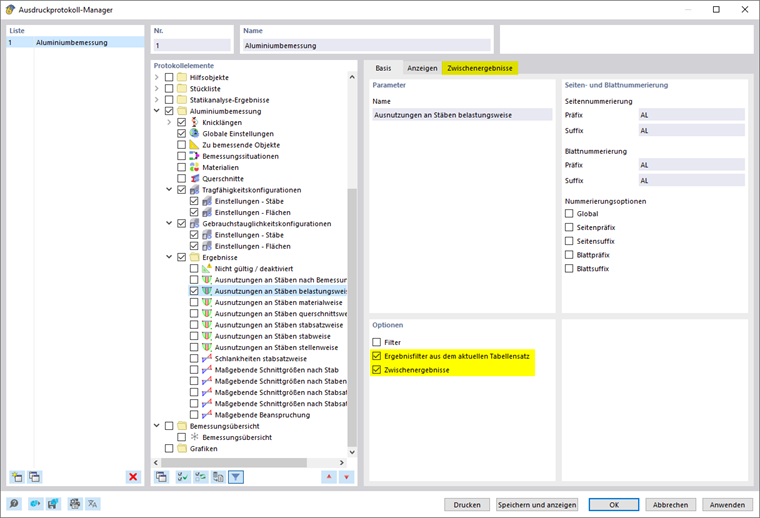Uncheck the Zwischenergebnisse option checkbox
The width and height of the screenshot is (760, 518).
[x=377, y=370]
